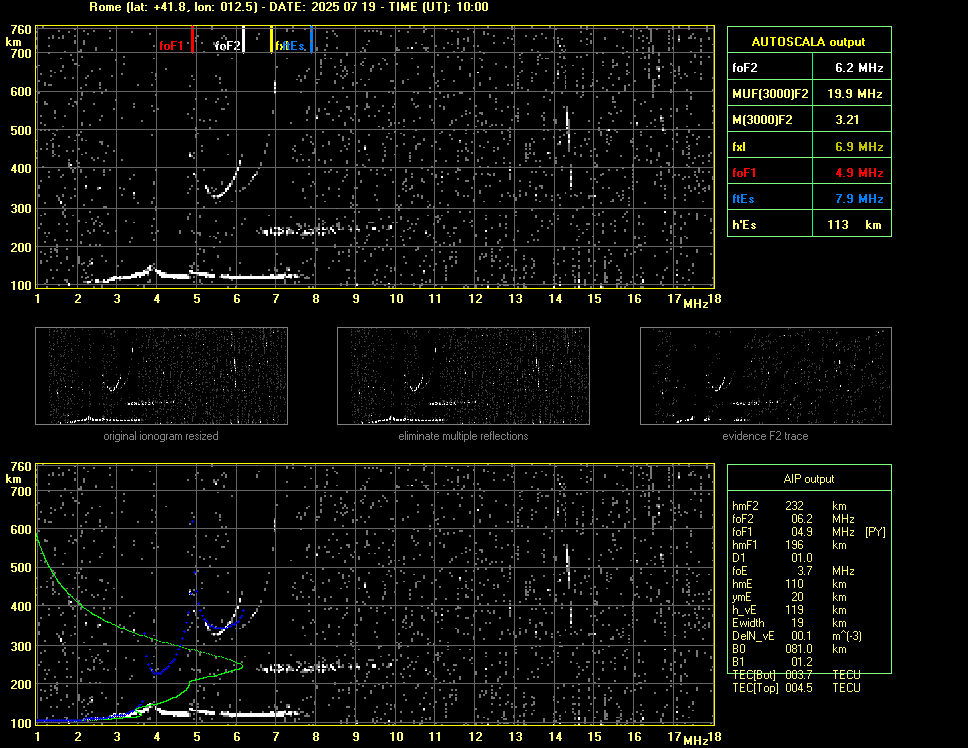Open the original ionogram resized thumbnail

(161, 376)
